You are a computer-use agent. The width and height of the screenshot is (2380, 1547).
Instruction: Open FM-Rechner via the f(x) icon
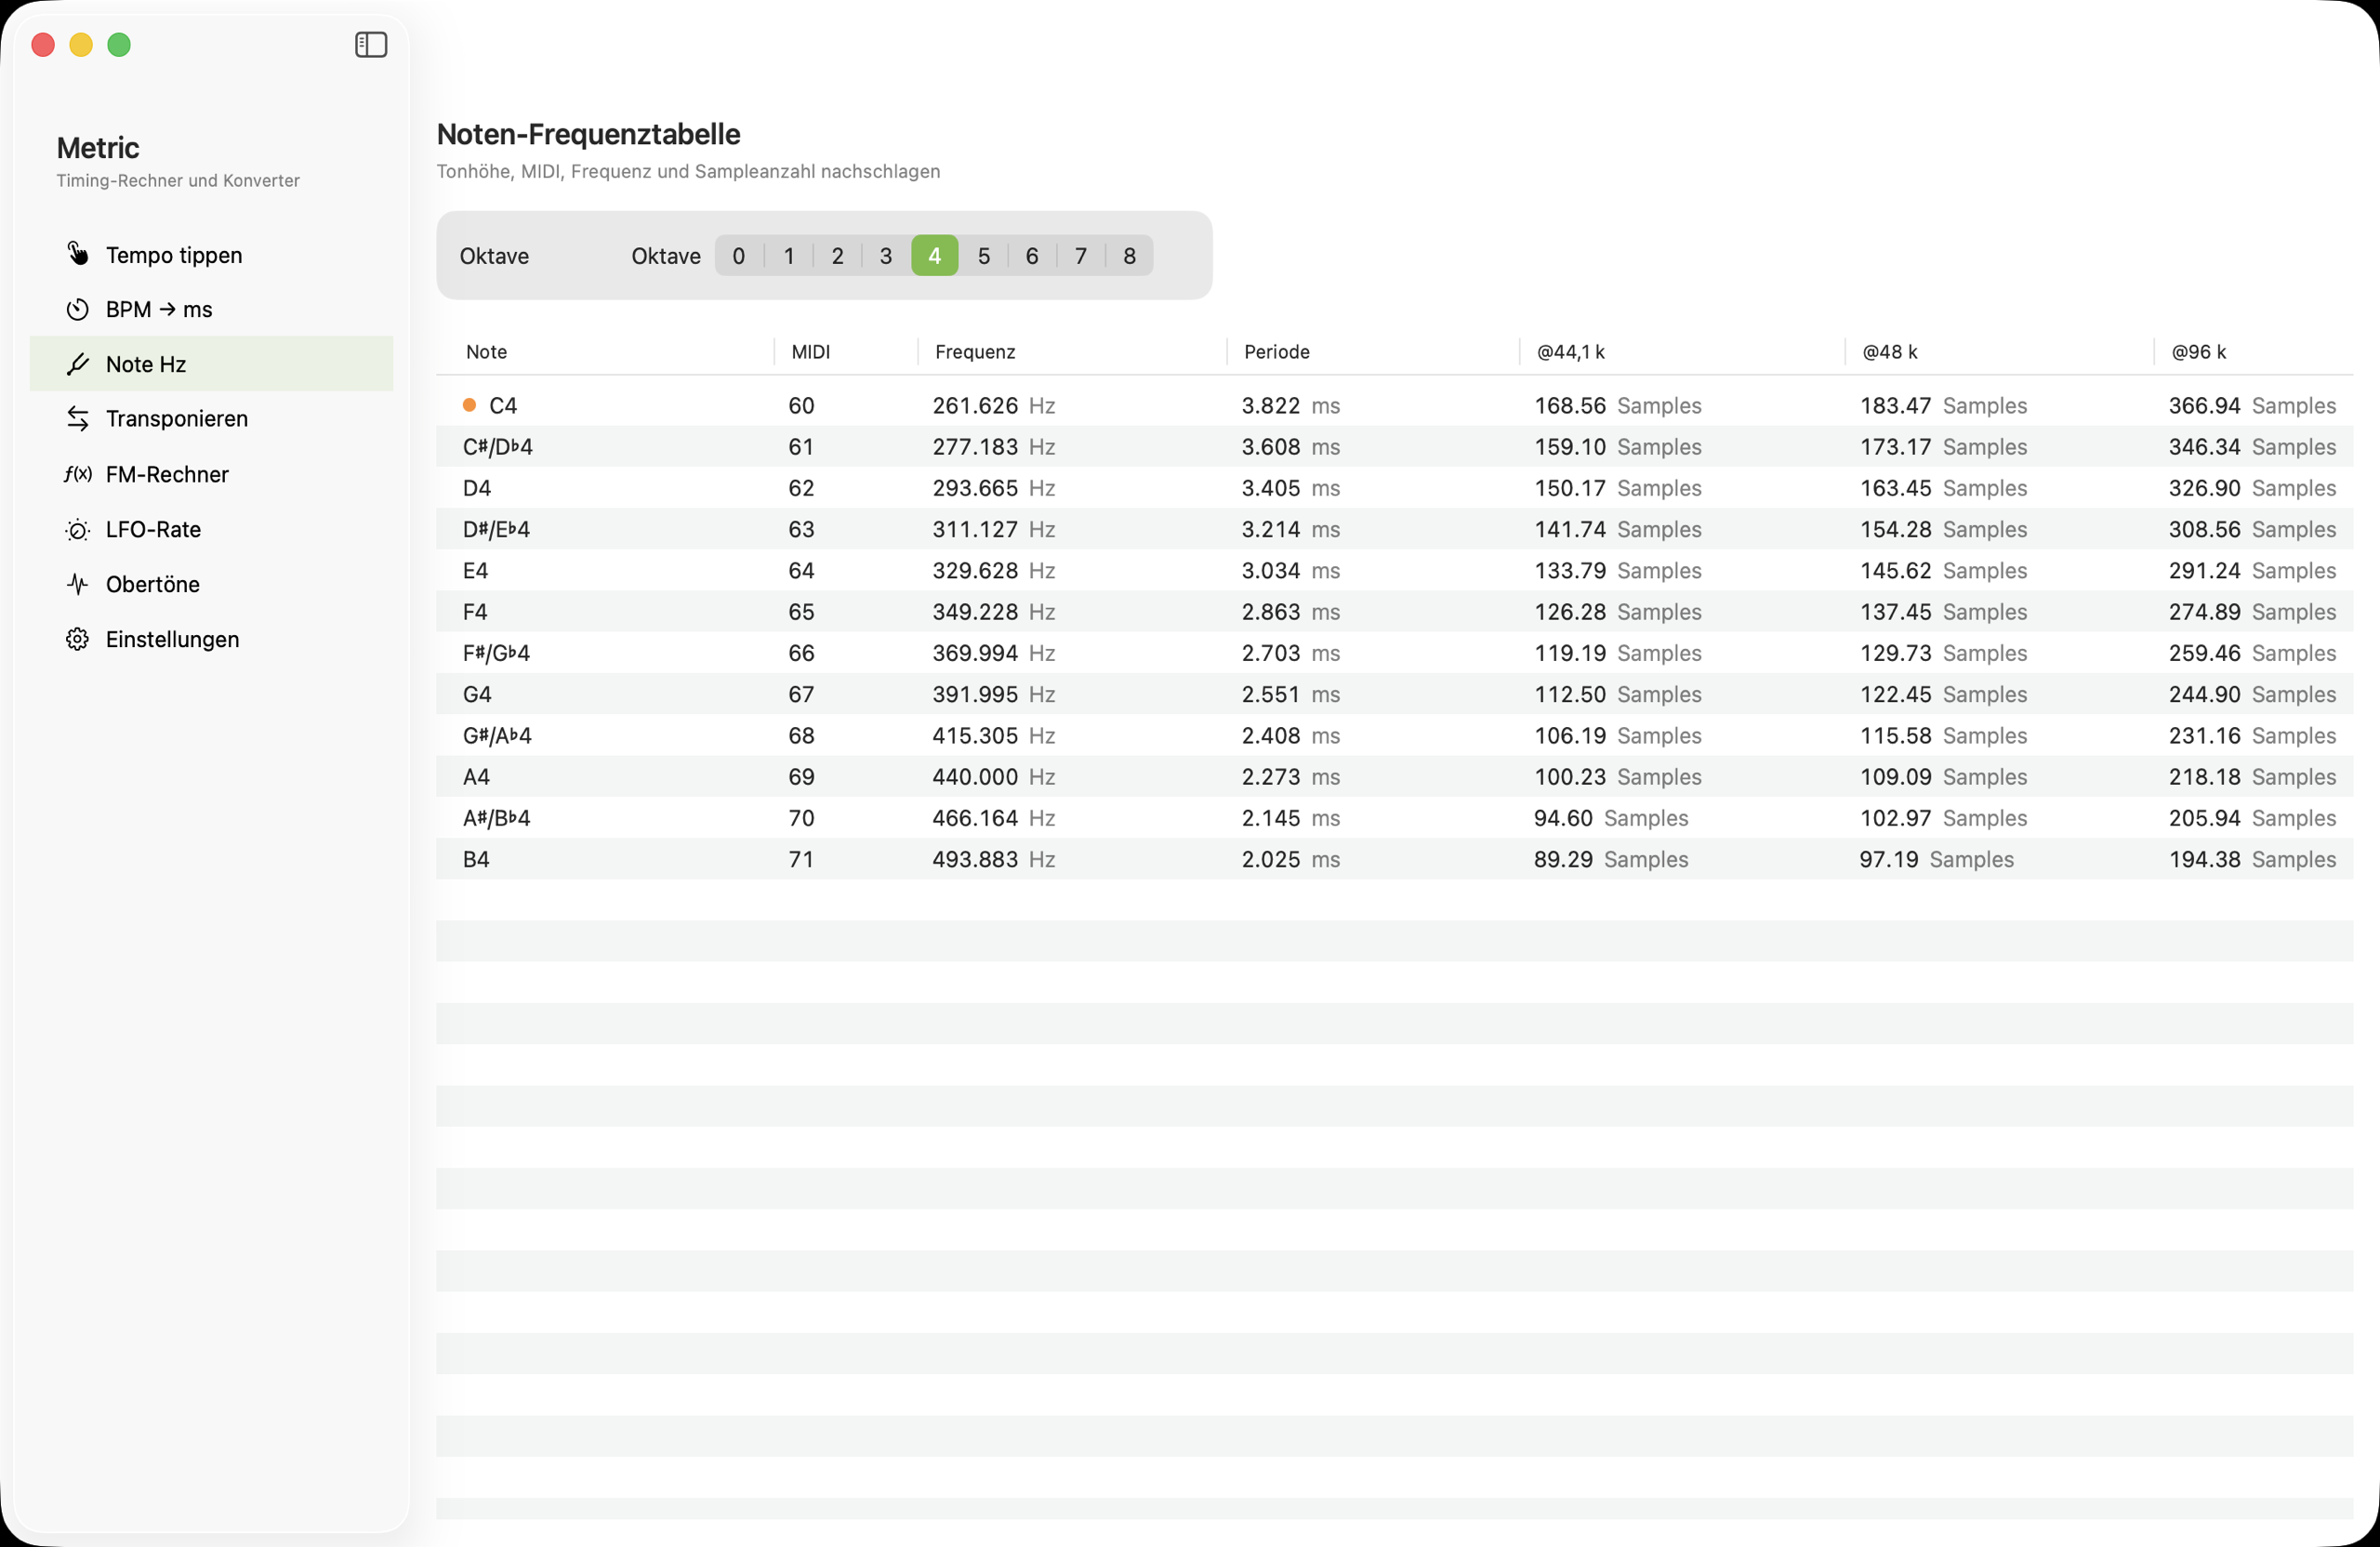[78, 474]
